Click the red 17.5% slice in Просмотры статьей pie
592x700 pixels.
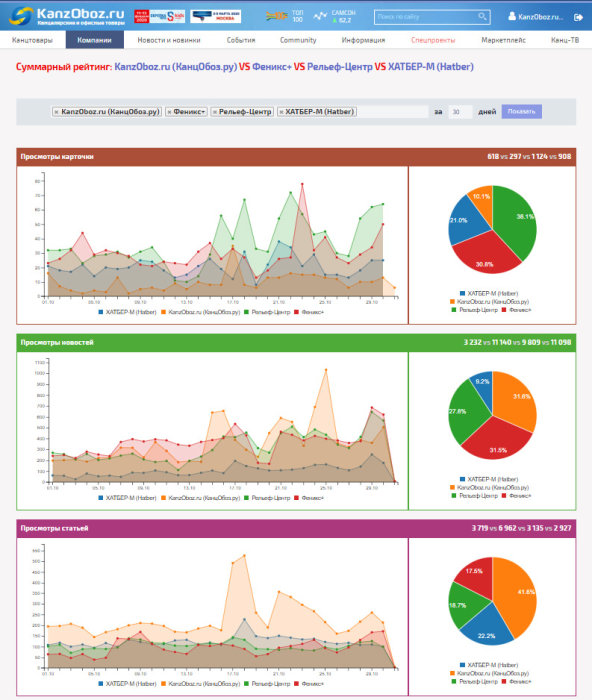477,576
